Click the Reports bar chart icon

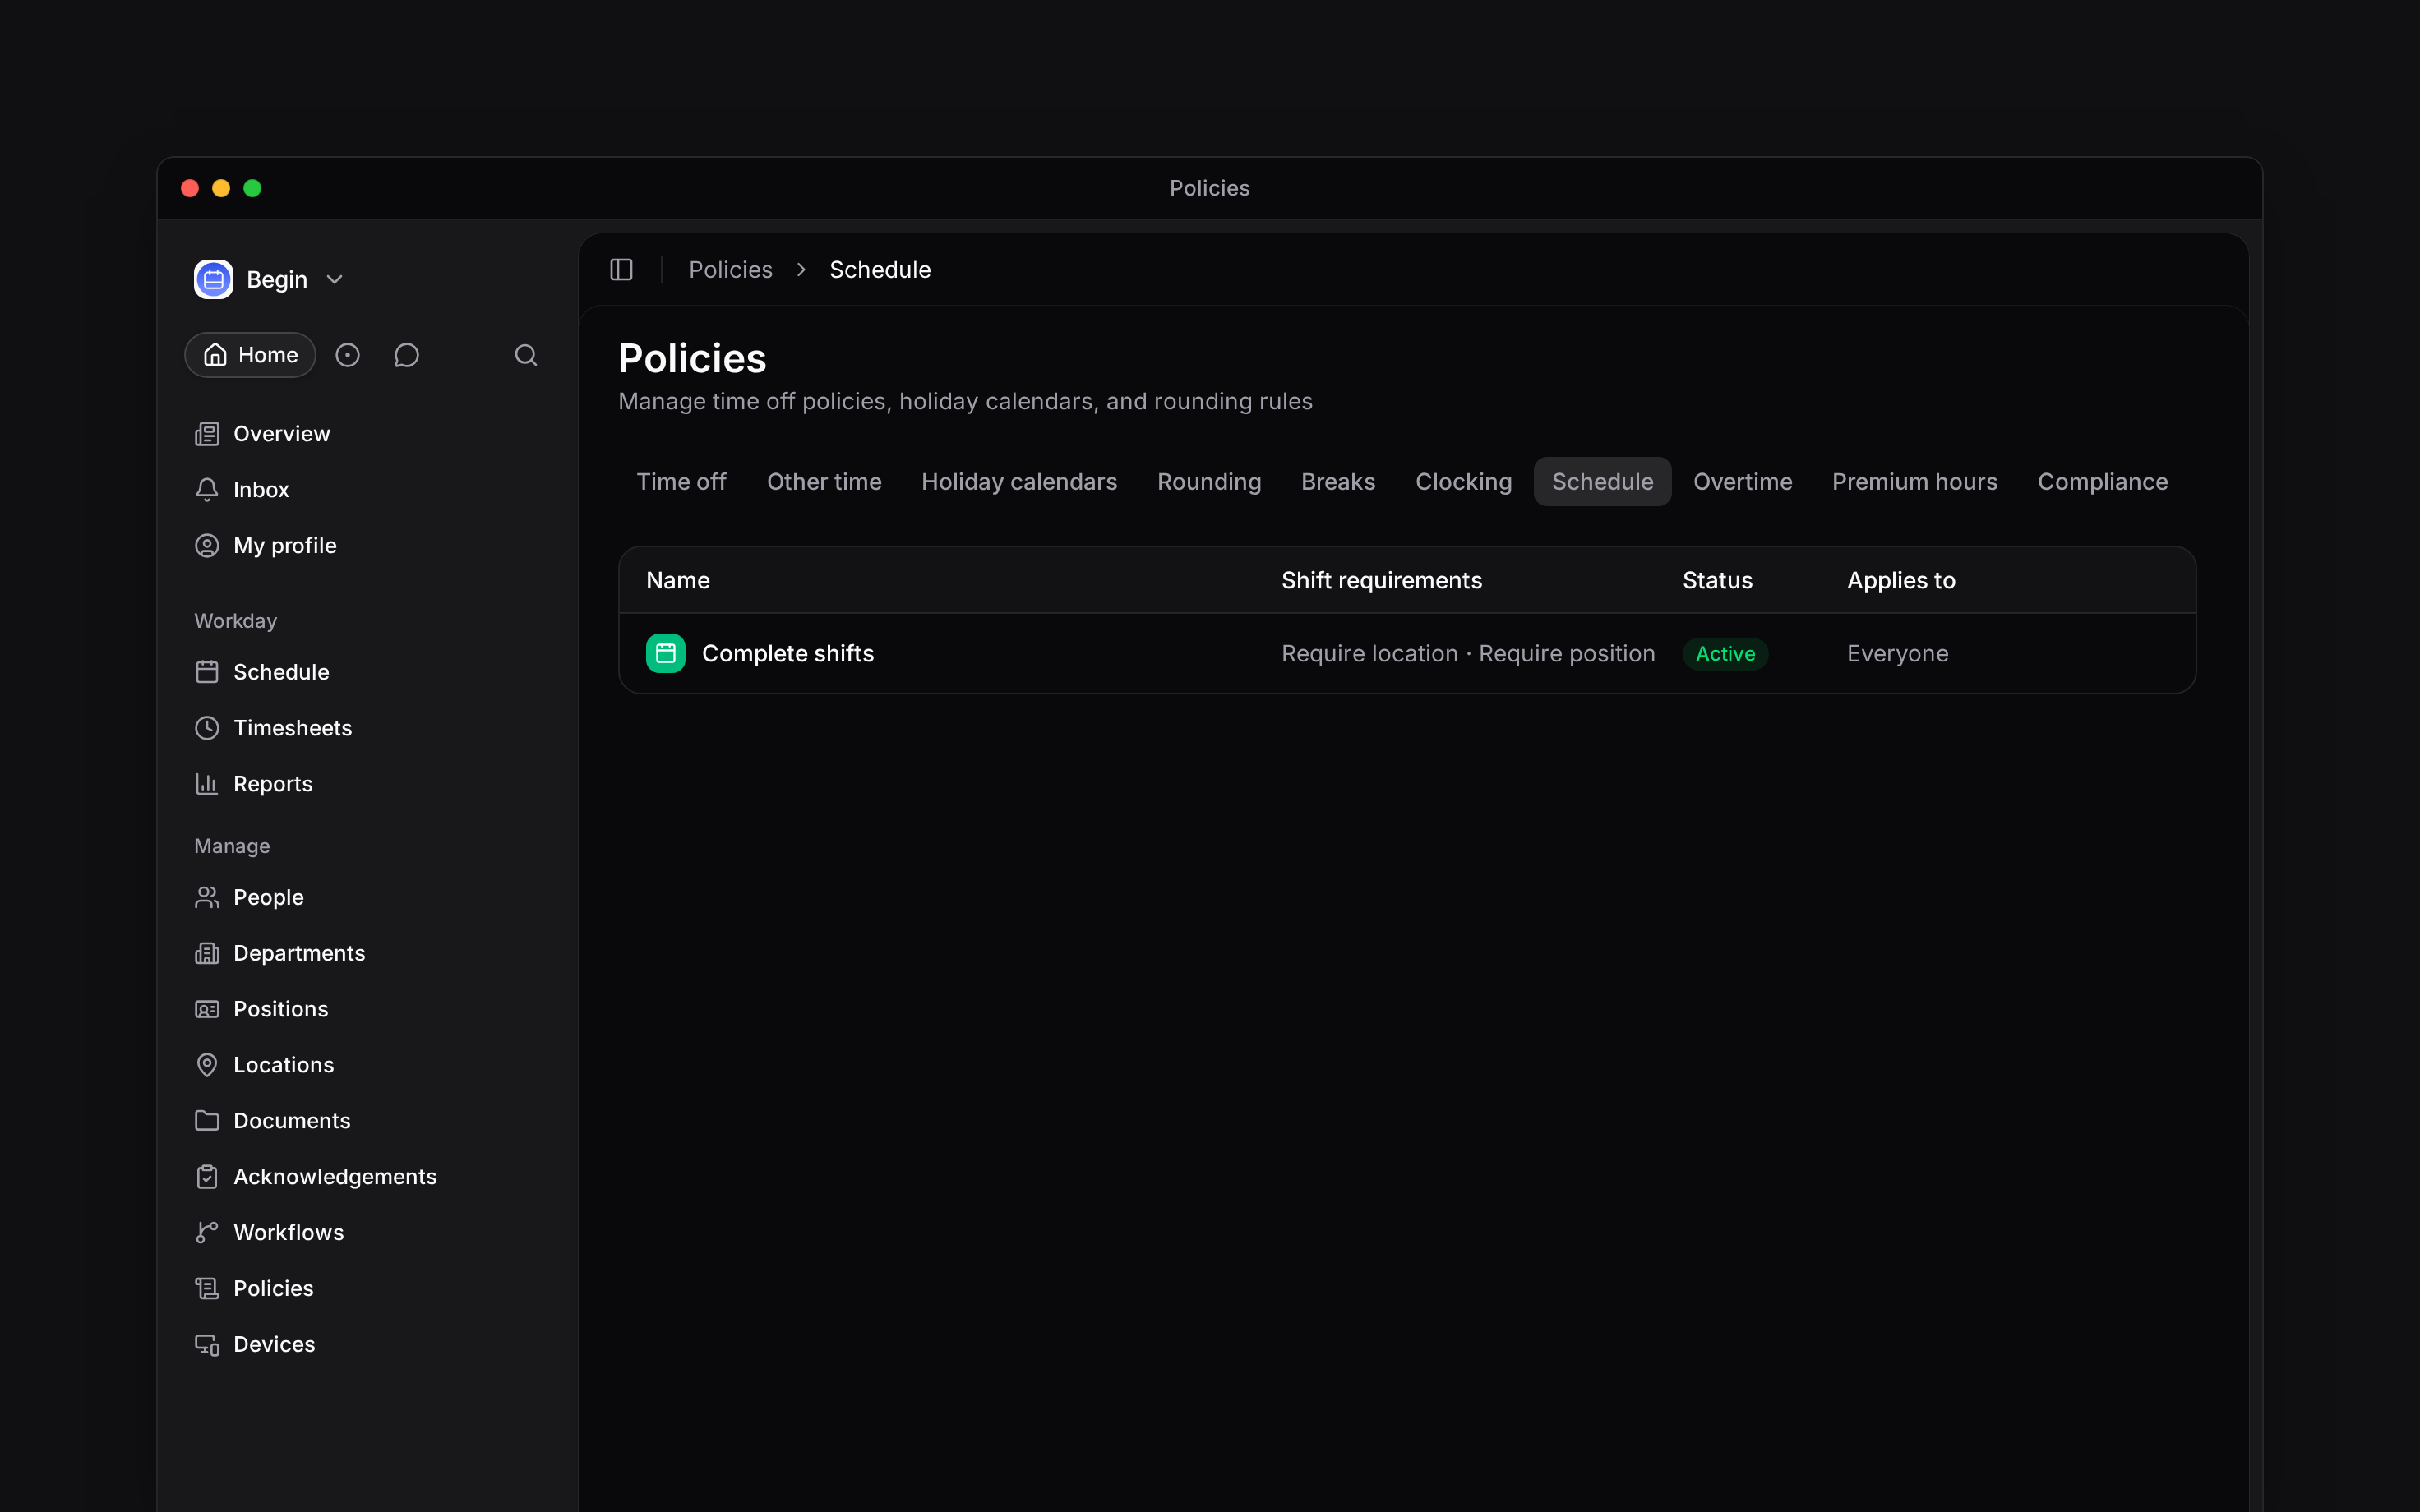(207, 784)
